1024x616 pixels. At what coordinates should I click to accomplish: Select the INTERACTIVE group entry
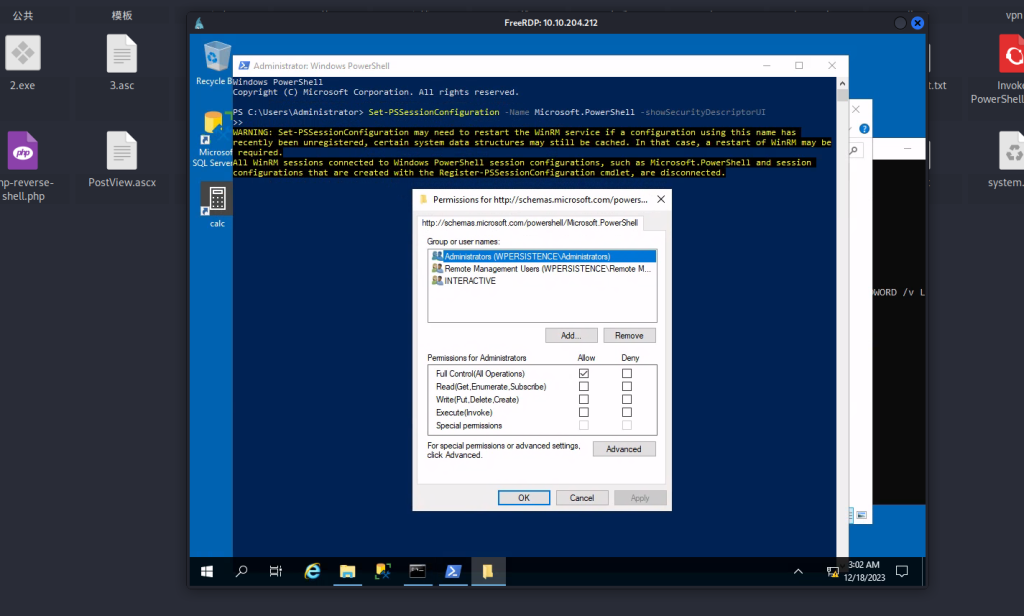[x=464, y=281]
